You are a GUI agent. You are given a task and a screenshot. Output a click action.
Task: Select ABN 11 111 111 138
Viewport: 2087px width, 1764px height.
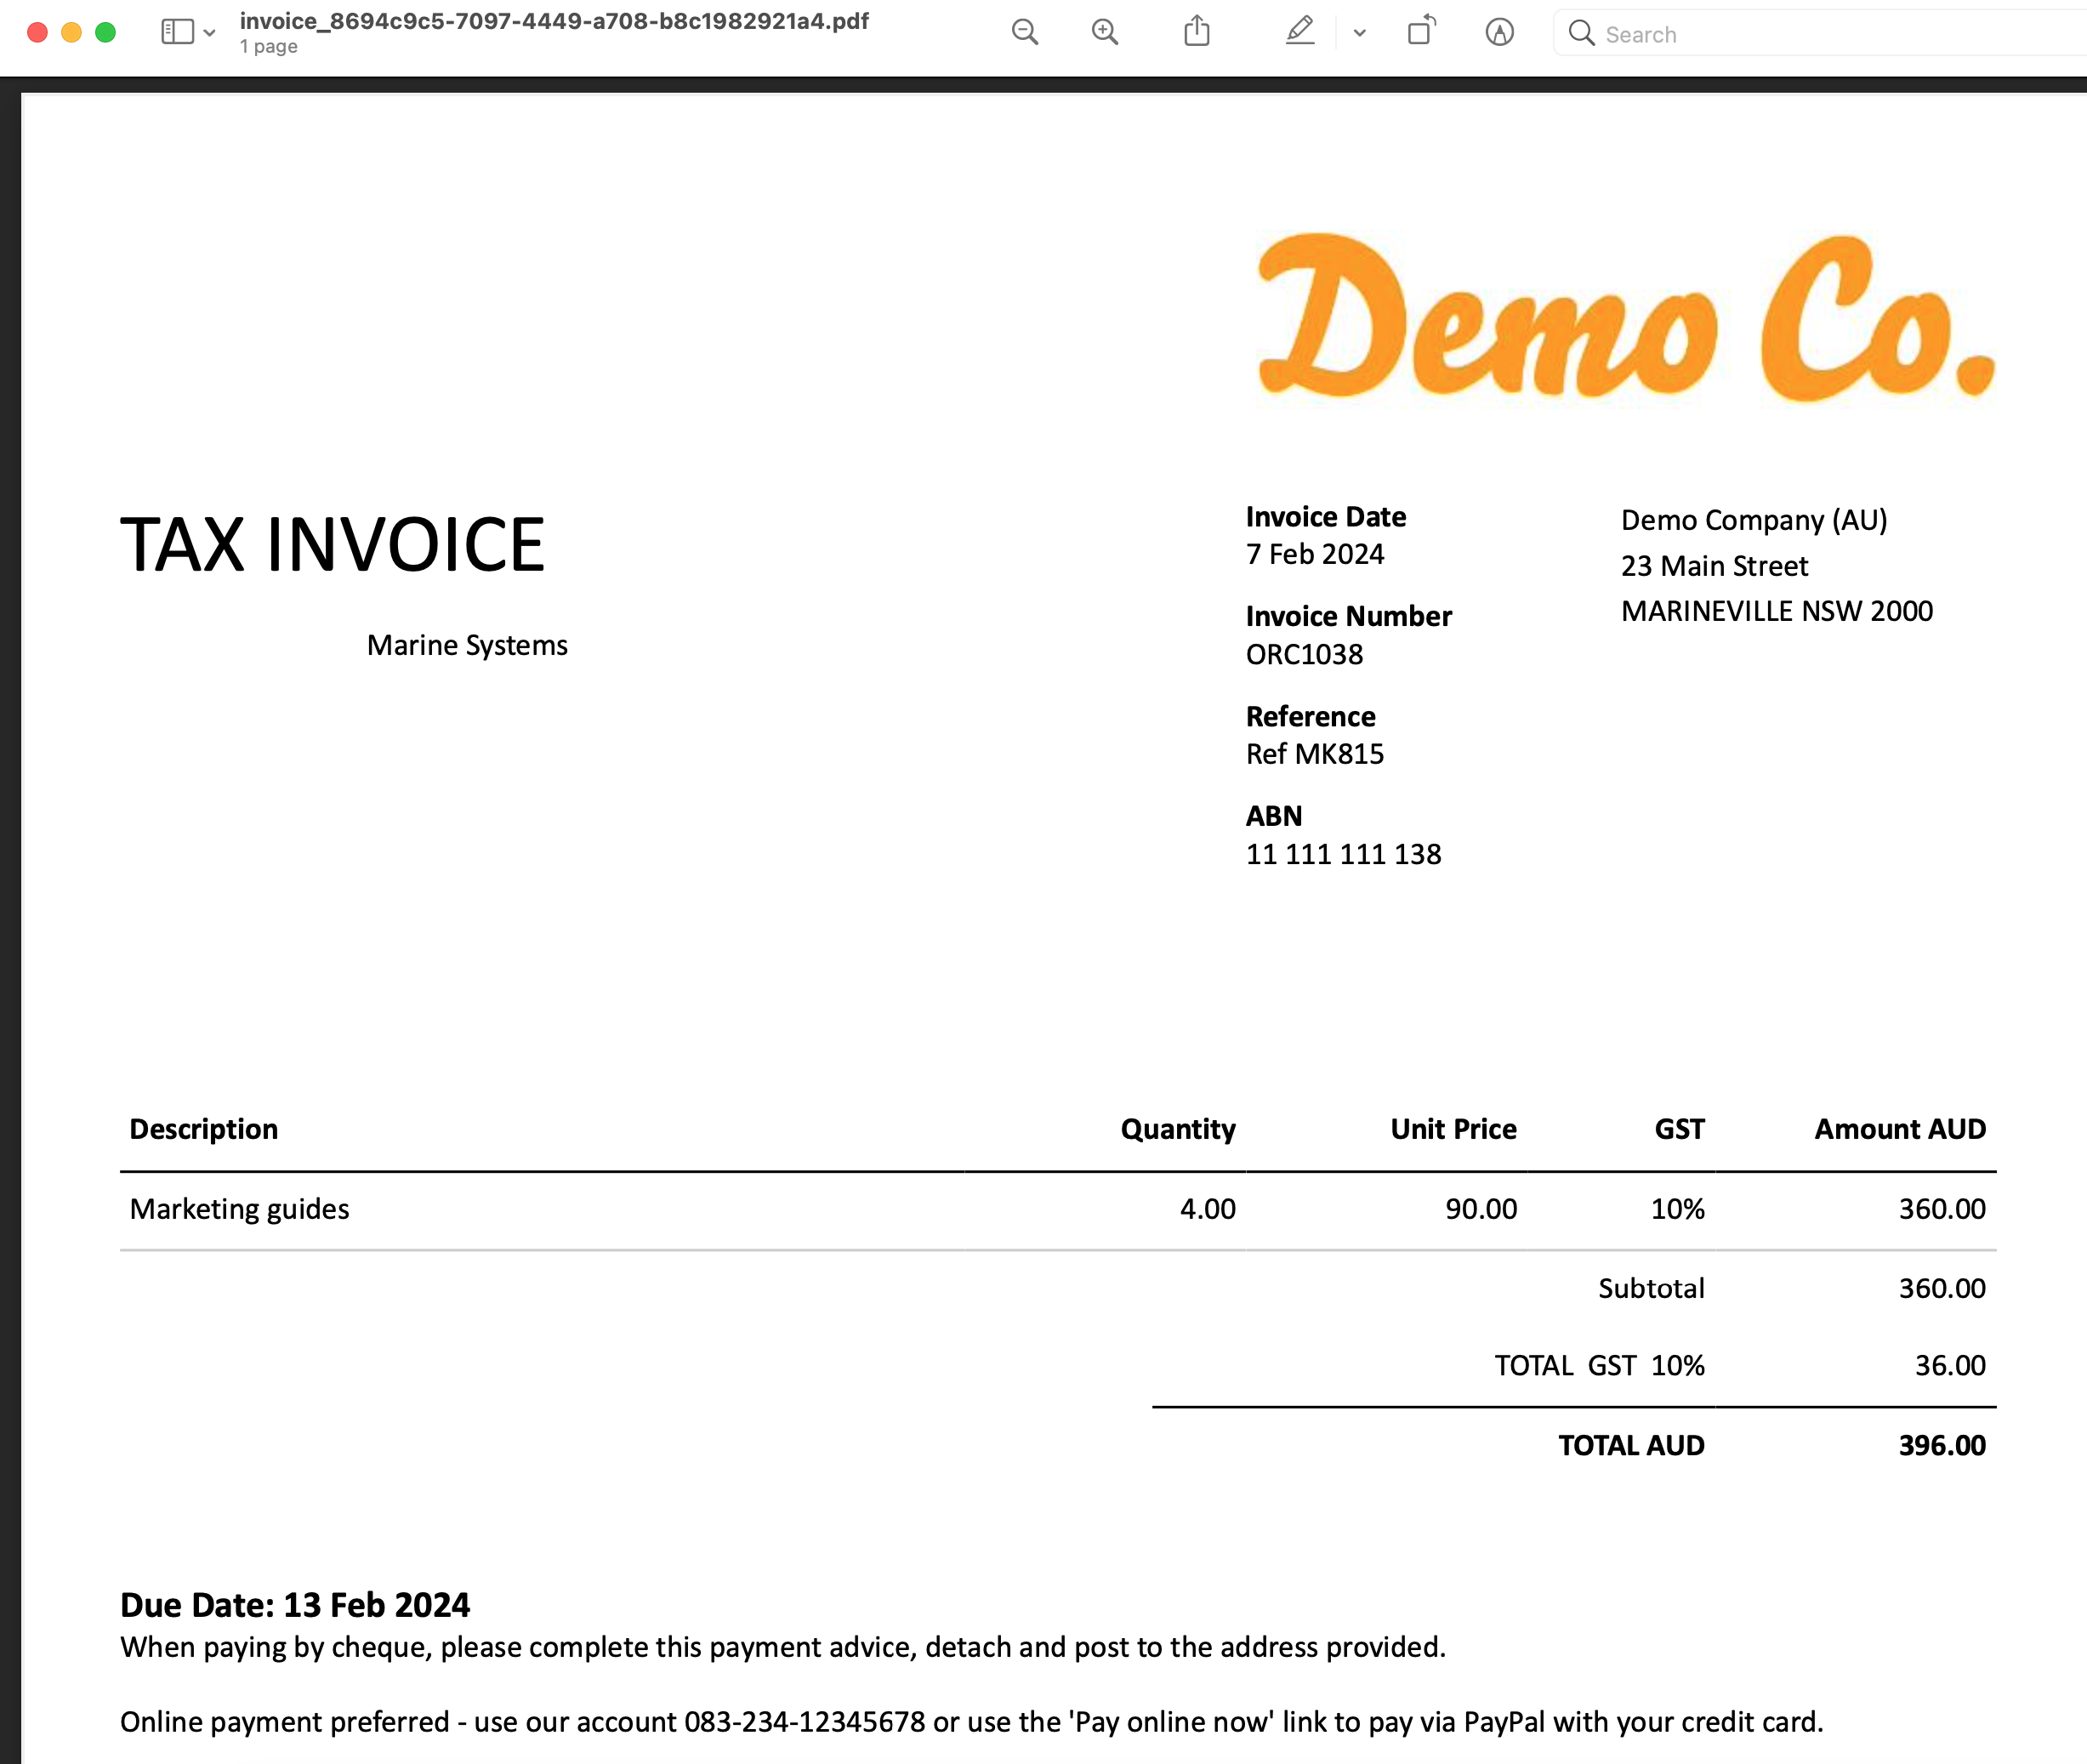(1343, 854)
